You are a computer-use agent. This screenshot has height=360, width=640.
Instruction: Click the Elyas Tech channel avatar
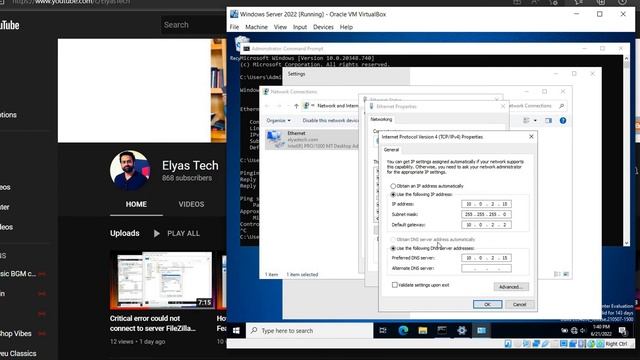[130, 170]
